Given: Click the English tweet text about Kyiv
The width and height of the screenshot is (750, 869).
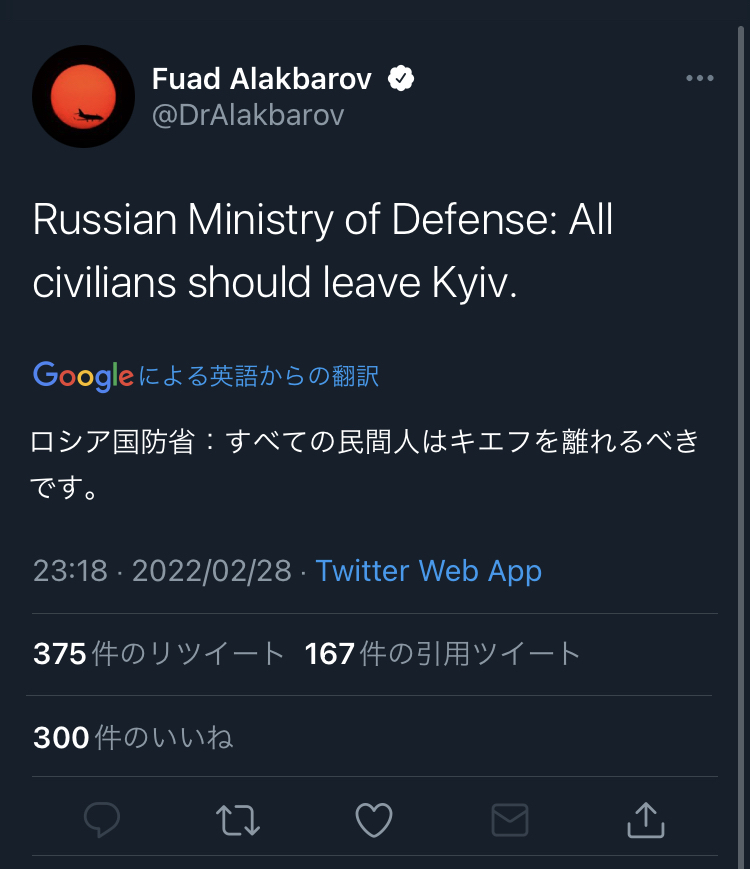Looking at the screenshot, I should pos(322,251).
